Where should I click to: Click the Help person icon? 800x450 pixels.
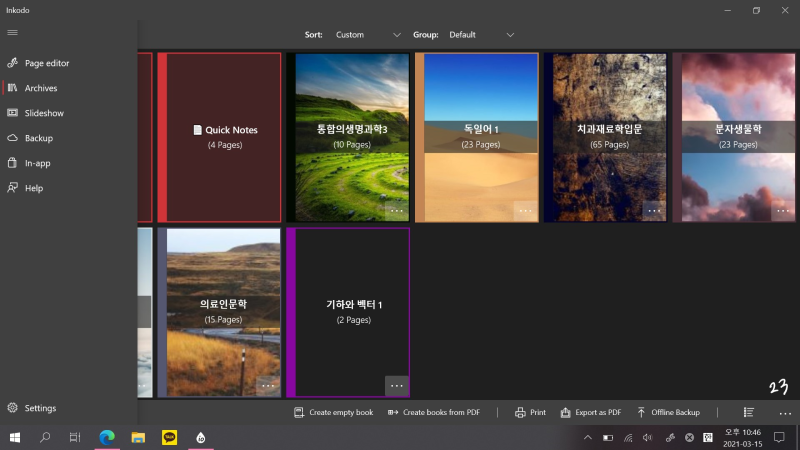[x=12, y=188]
